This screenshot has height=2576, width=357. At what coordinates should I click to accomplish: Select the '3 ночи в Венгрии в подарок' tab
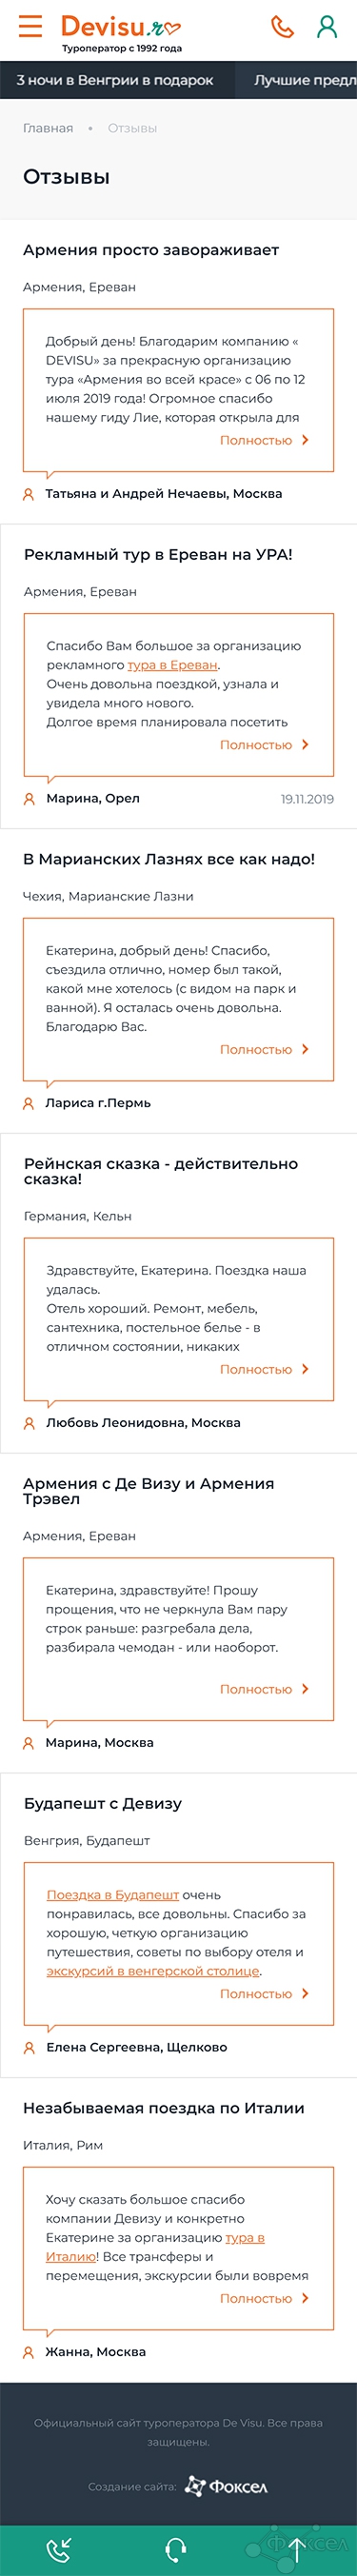coord(115,80)
